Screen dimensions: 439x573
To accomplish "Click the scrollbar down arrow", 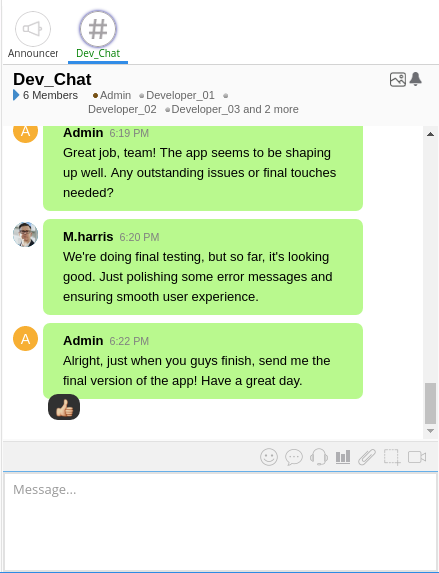I will 430,431.
